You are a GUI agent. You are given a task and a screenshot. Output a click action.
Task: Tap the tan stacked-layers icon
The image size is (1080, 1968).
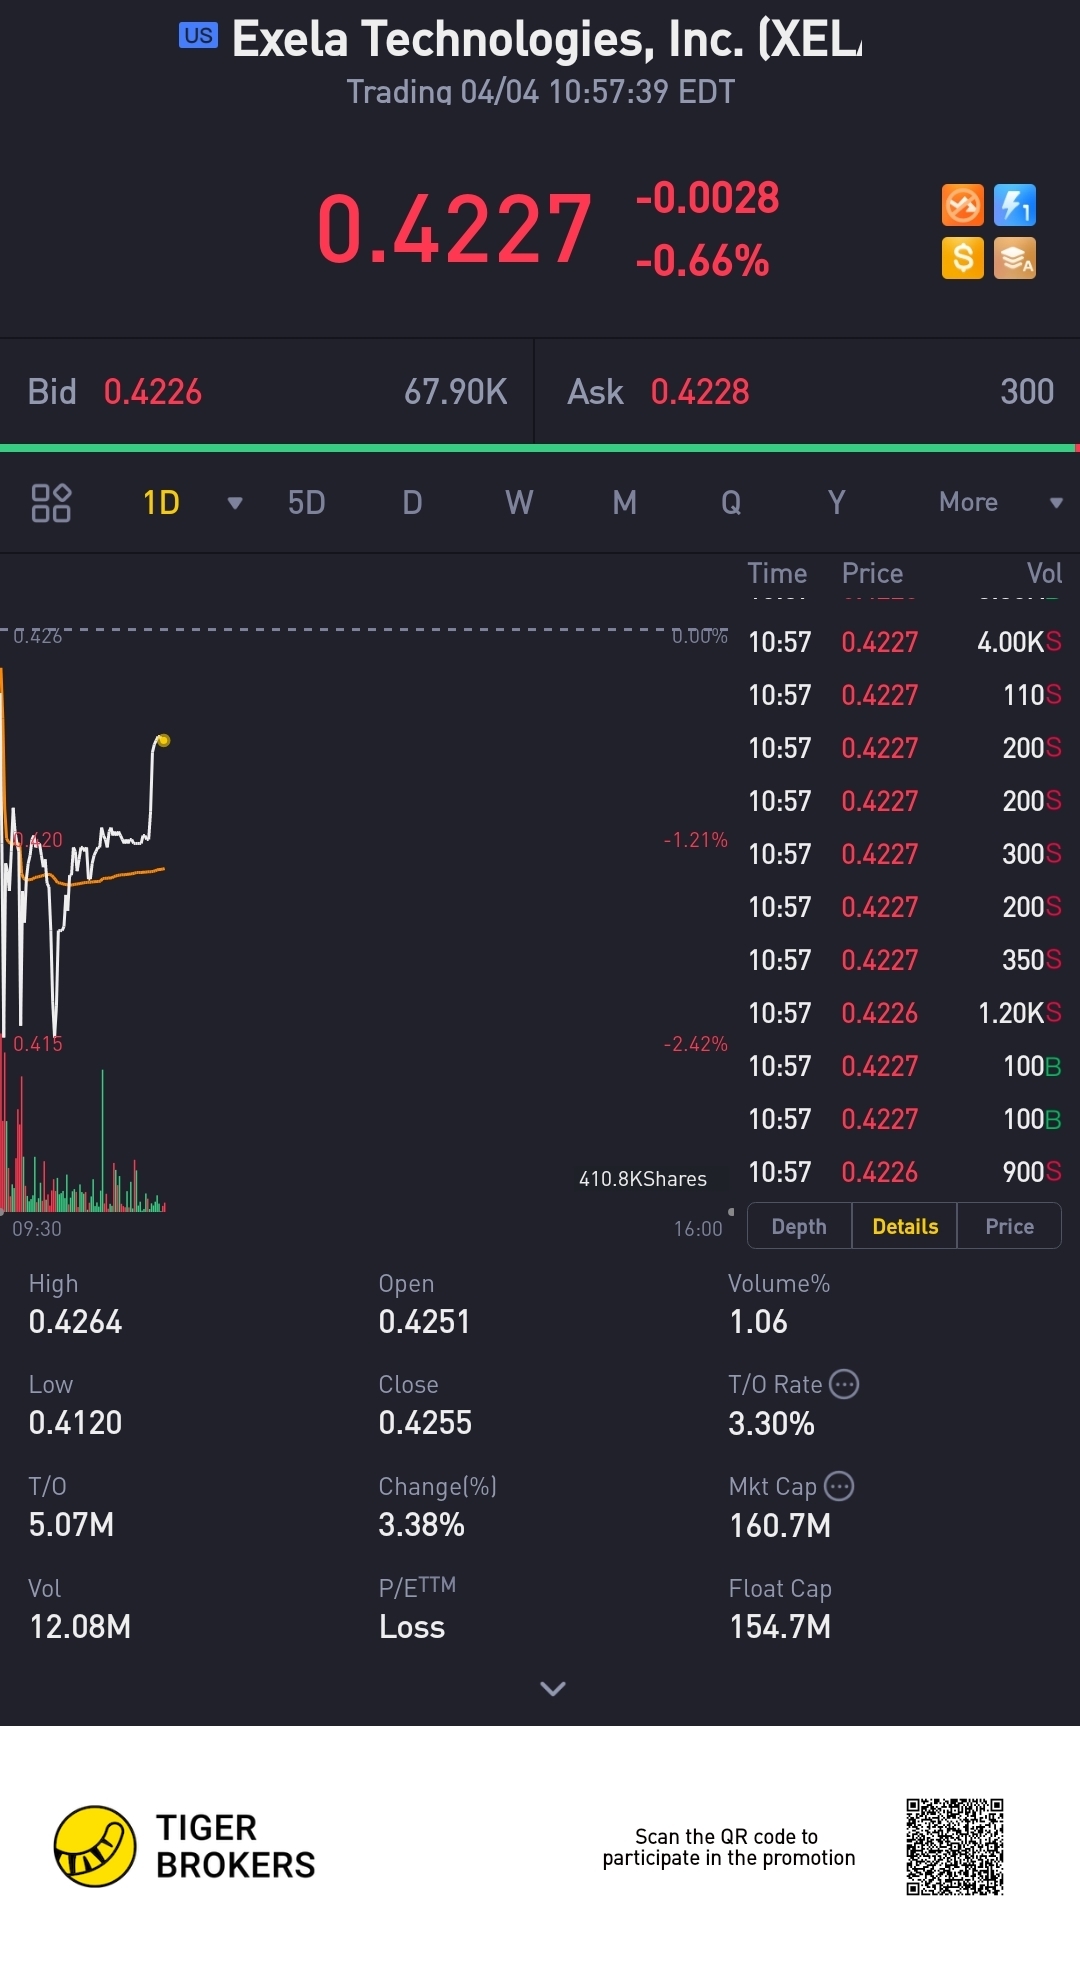pos(1015,258)
